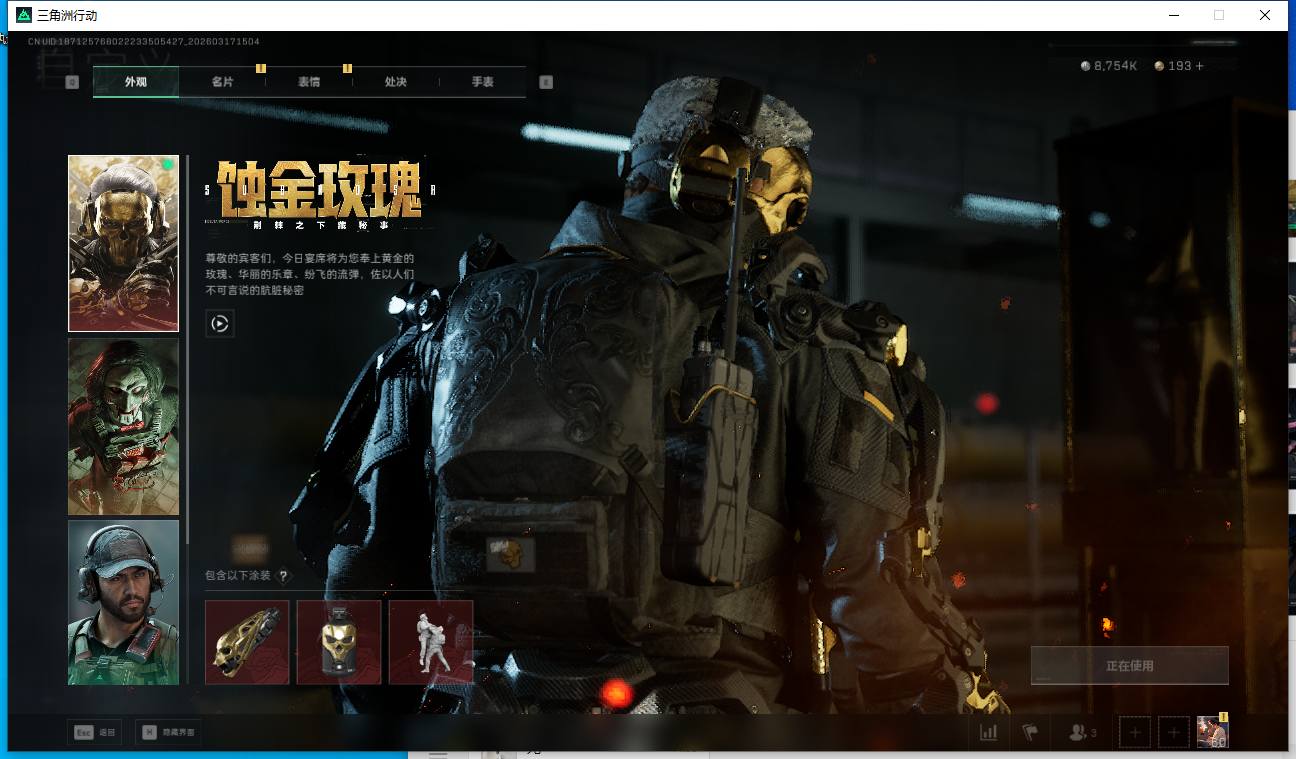Click the 8,754K currency balance

1116,66
